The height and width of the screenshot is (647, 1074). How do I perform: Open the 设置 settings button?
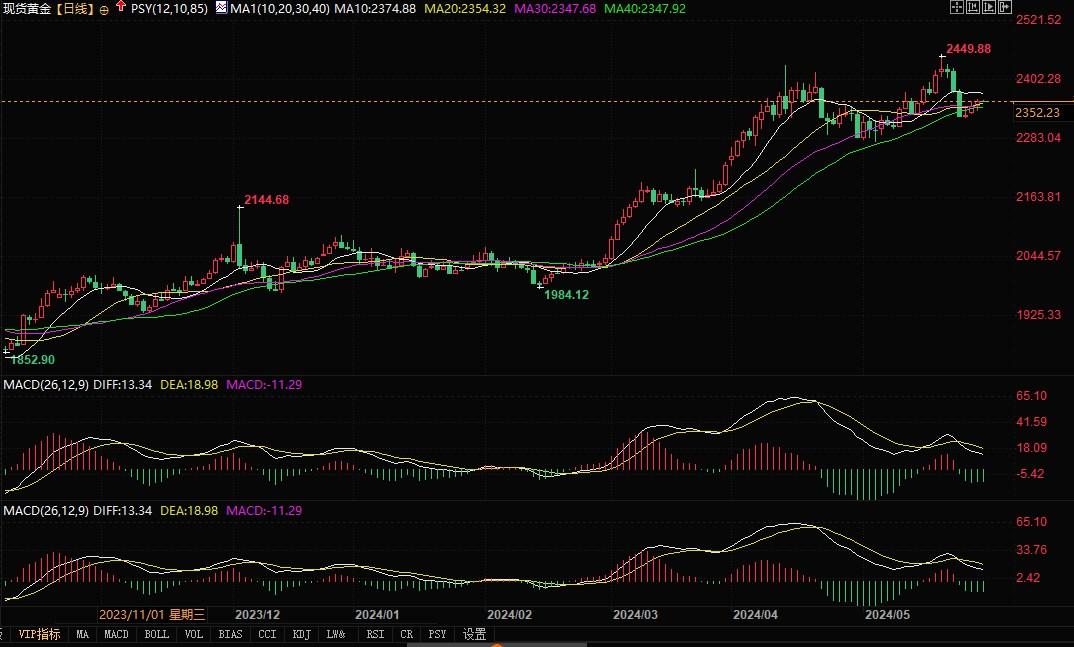(x=474, y=634)
